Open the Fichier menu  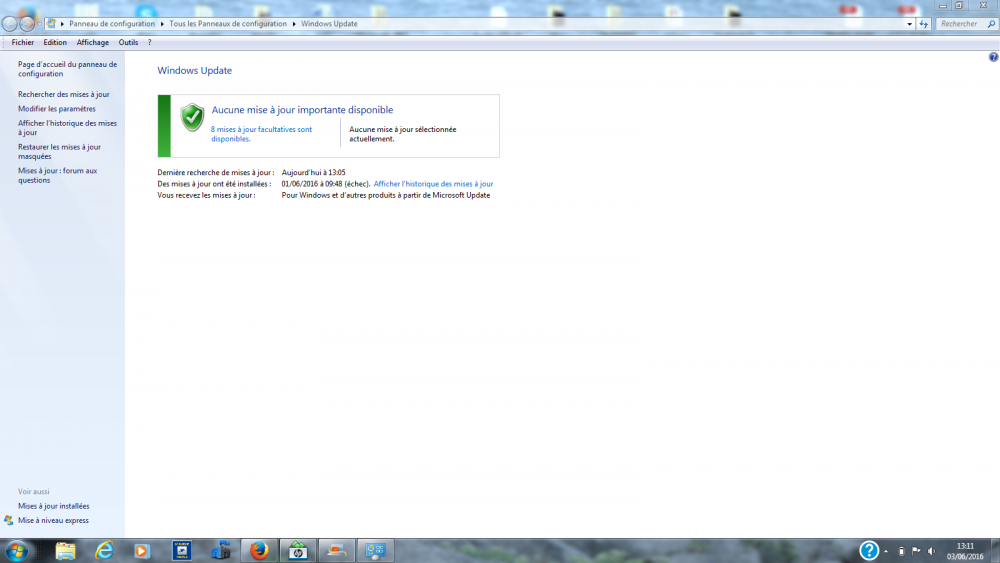pos(22,43)
